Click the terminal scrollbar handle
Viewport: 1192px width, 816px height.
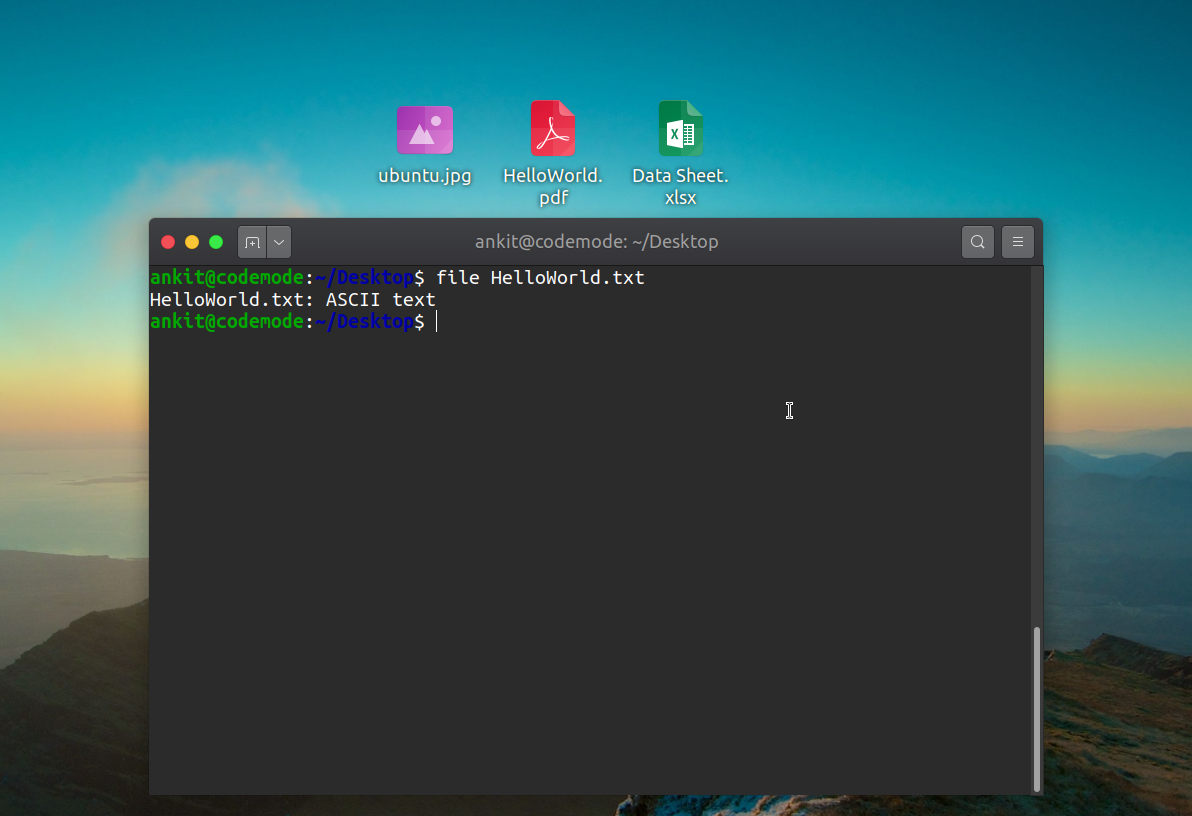(1037, 708)
